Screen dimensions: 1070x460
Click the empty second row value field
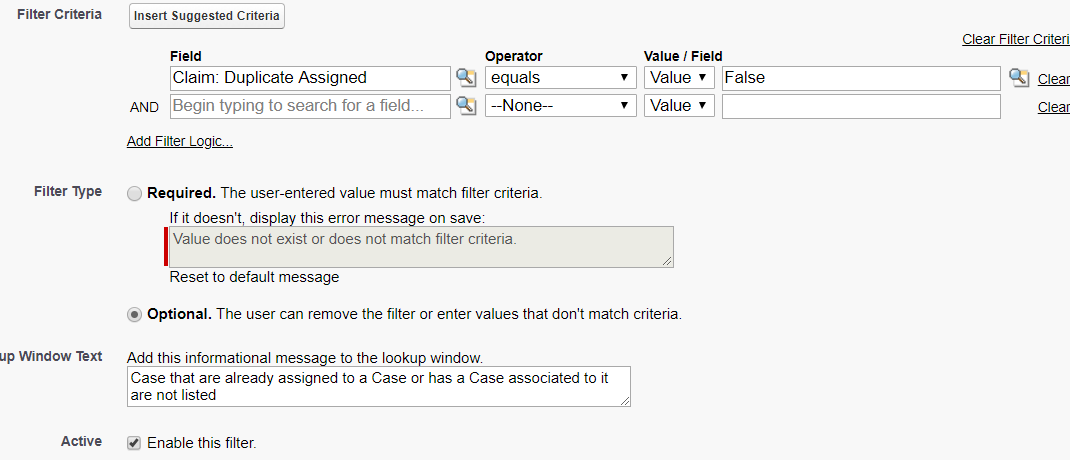point(860,105)
